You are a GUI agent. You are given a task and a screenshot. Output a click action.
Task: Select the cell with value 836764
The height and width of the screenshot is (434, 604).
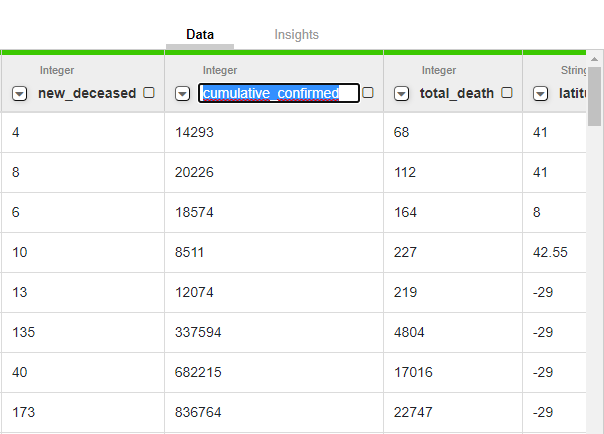coord(198,412)
